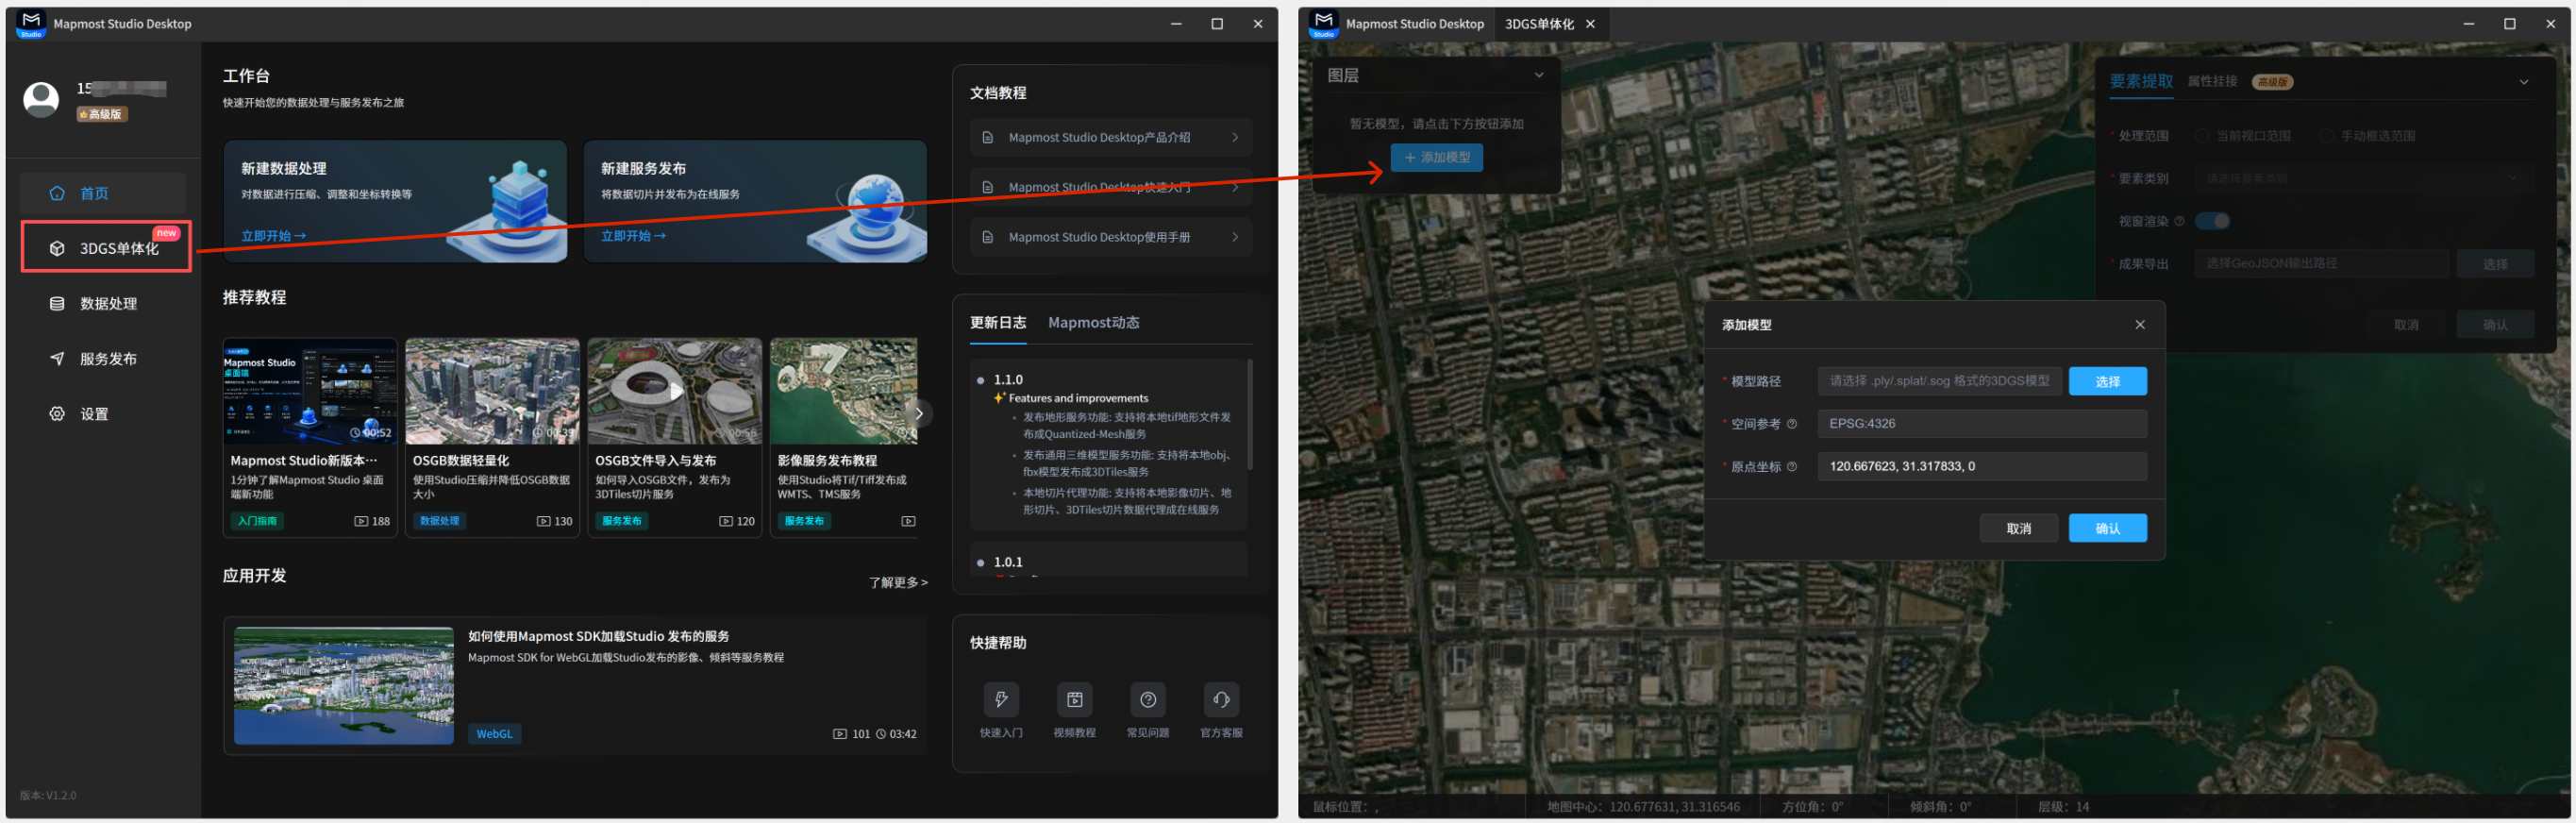Open the Mapmost Studio新版本 tutorial thumbnail
2576x823 pixels.
[310, 391]
